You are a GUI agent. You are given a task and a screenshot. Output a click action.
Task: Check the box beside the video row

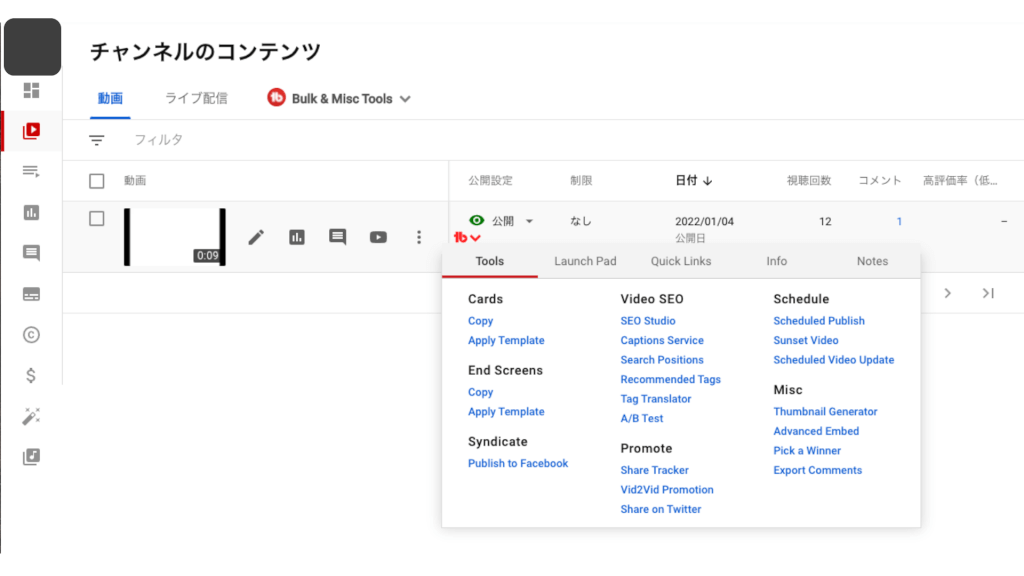(97, 219)
